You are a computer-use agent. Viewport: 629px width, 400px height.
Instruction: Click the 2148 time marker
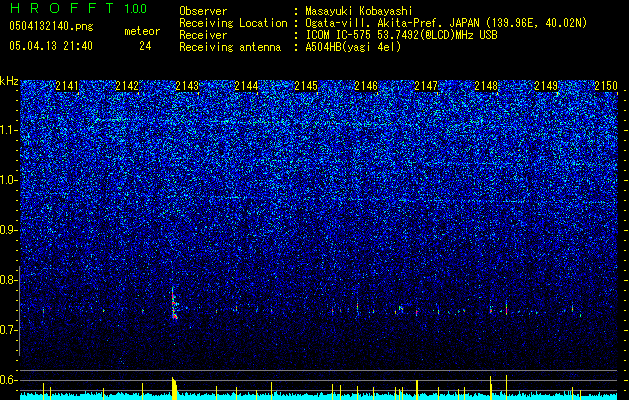tap(486, 85)
